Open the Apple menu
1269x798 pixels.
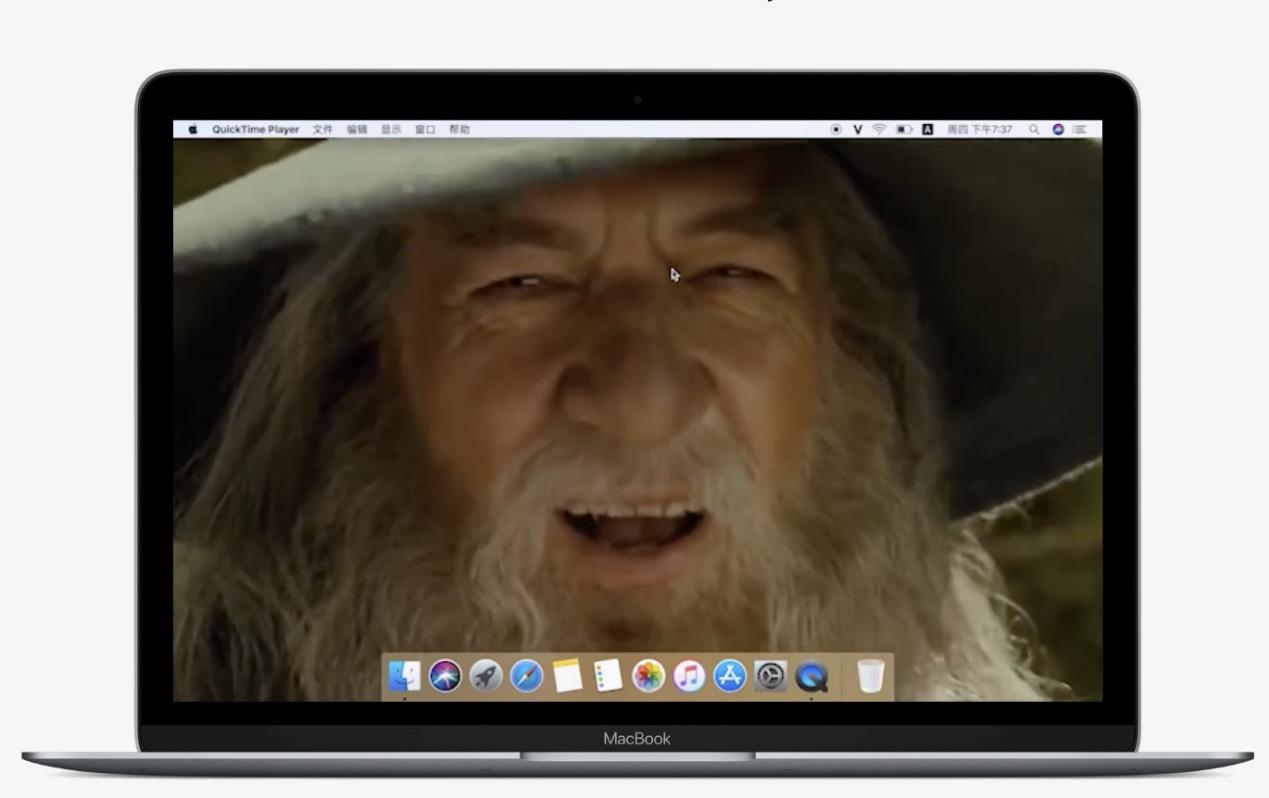click(x=192, y=129)
